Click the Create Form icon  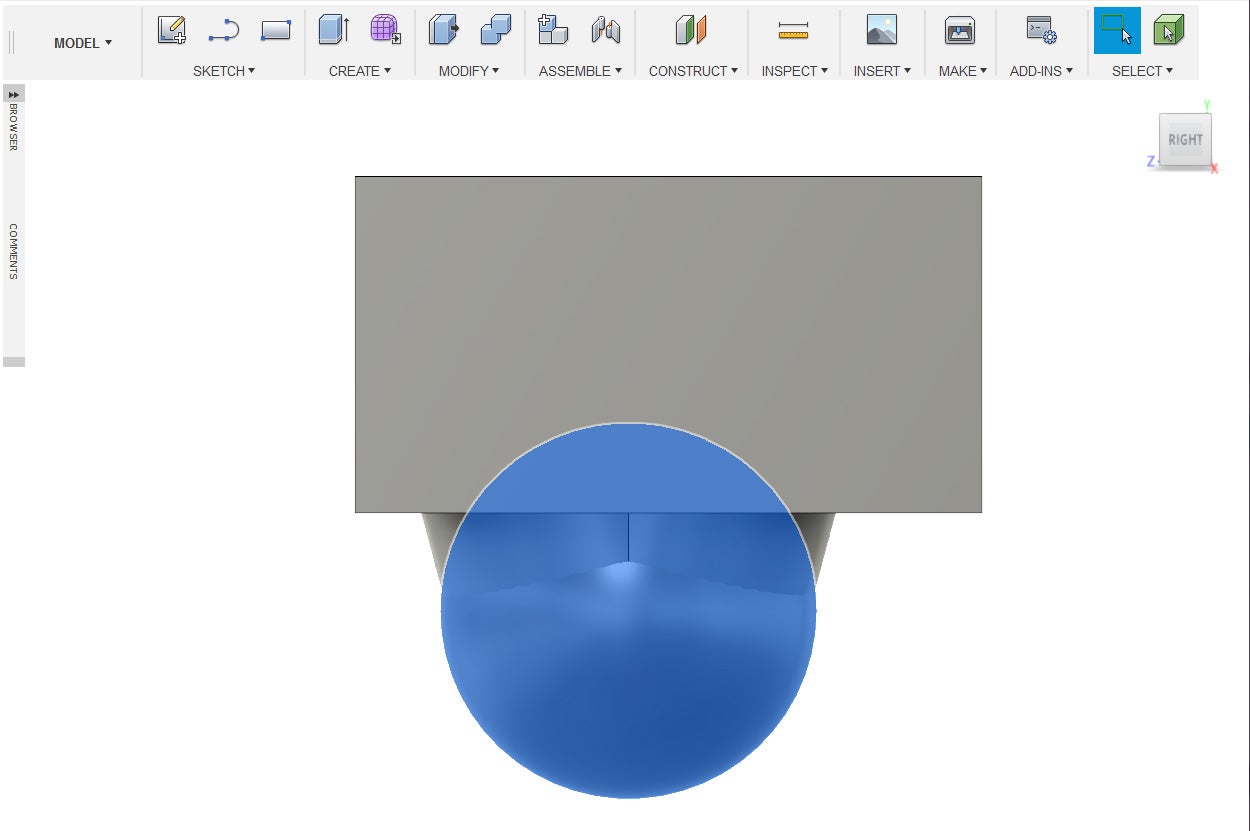click(x=385, y=31)
